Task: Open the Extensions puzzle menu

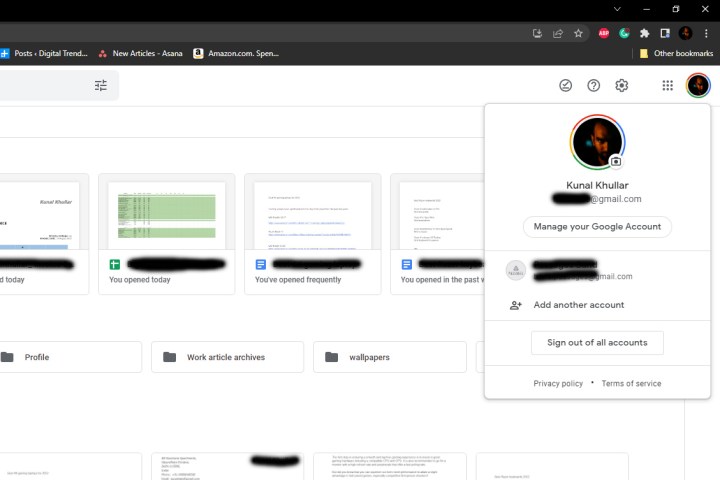Action: pyautogui.click(x=644, y=33)
